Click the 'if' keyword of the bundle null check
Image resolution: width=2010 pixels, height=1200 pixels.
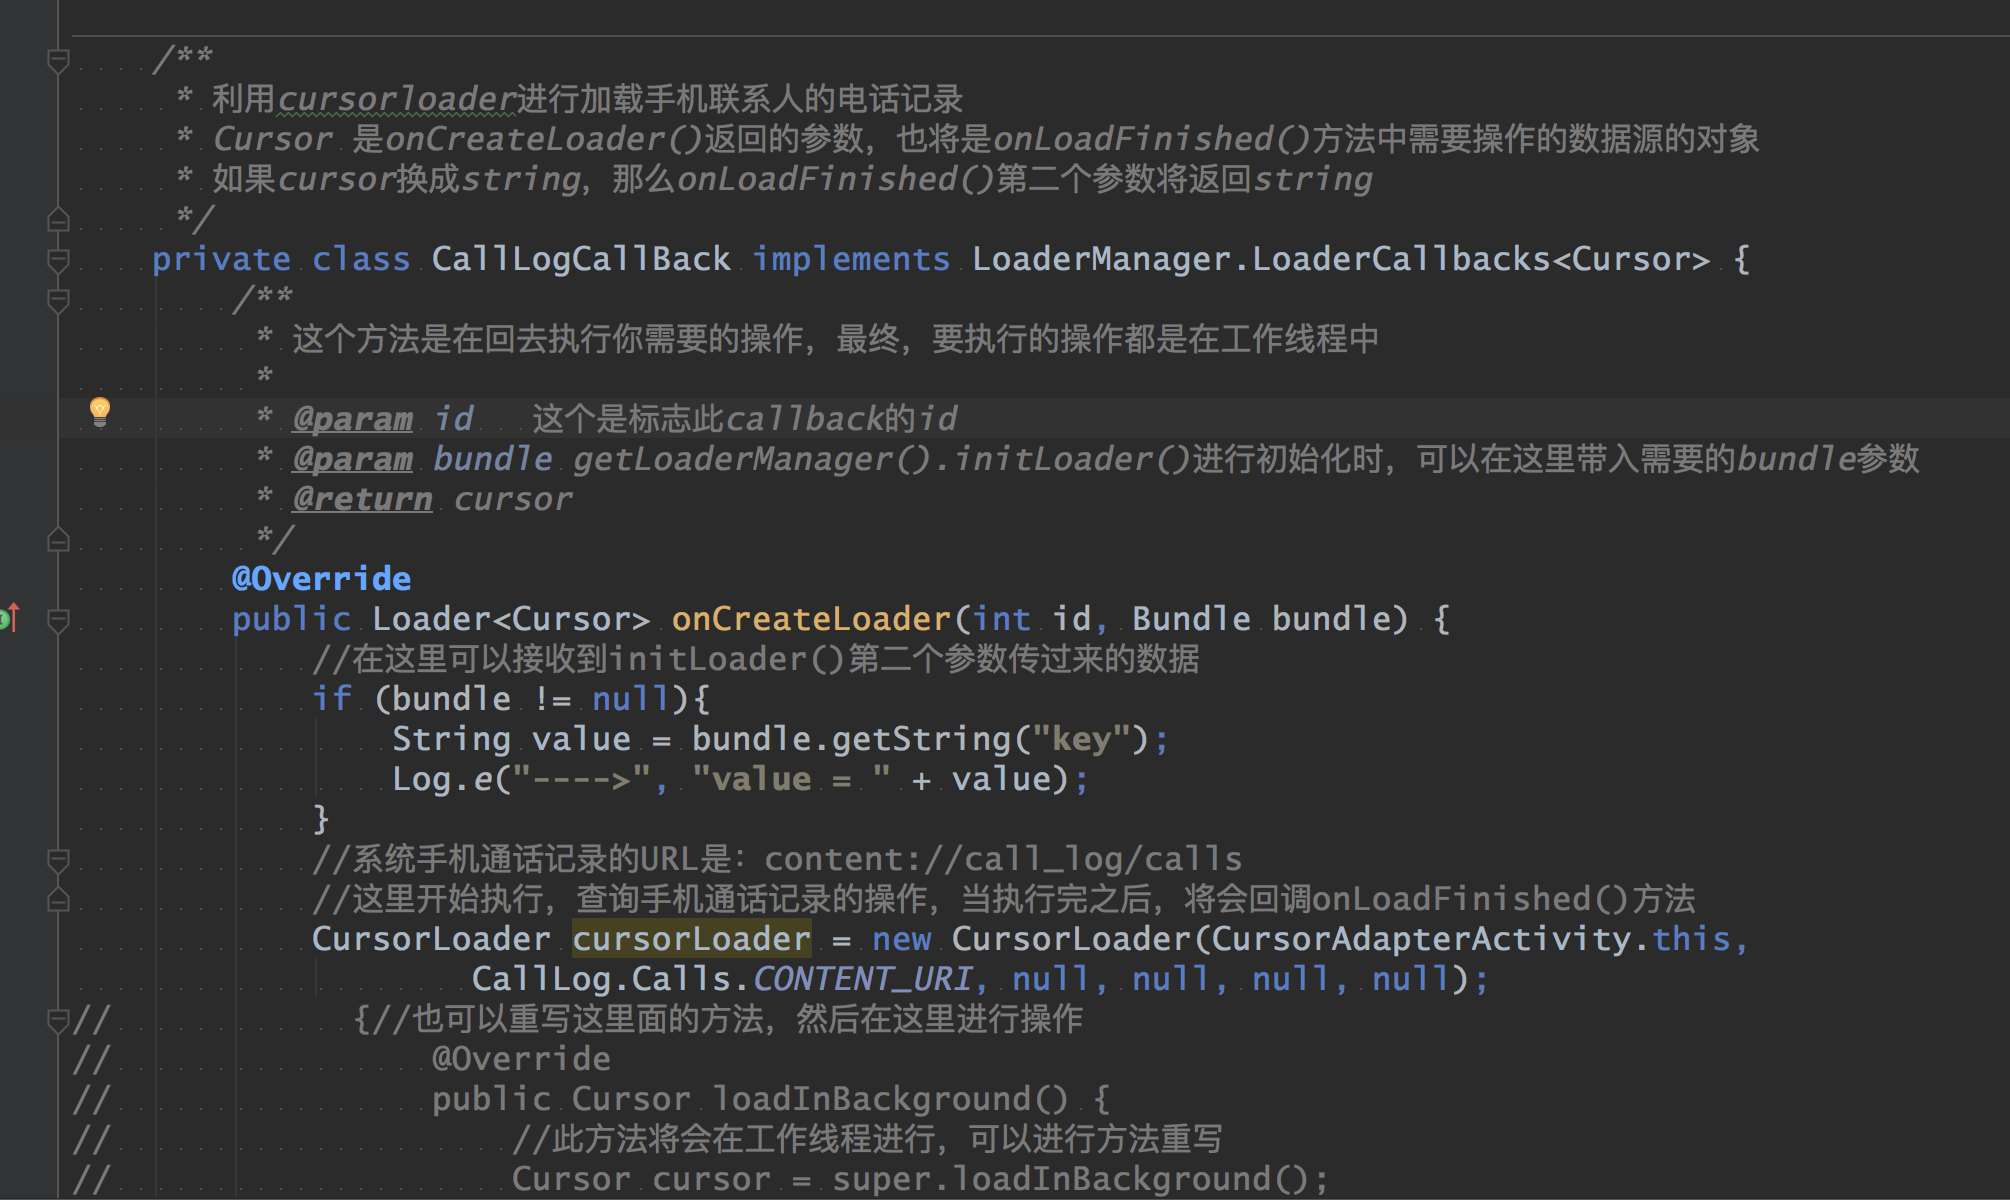[331, 699]
